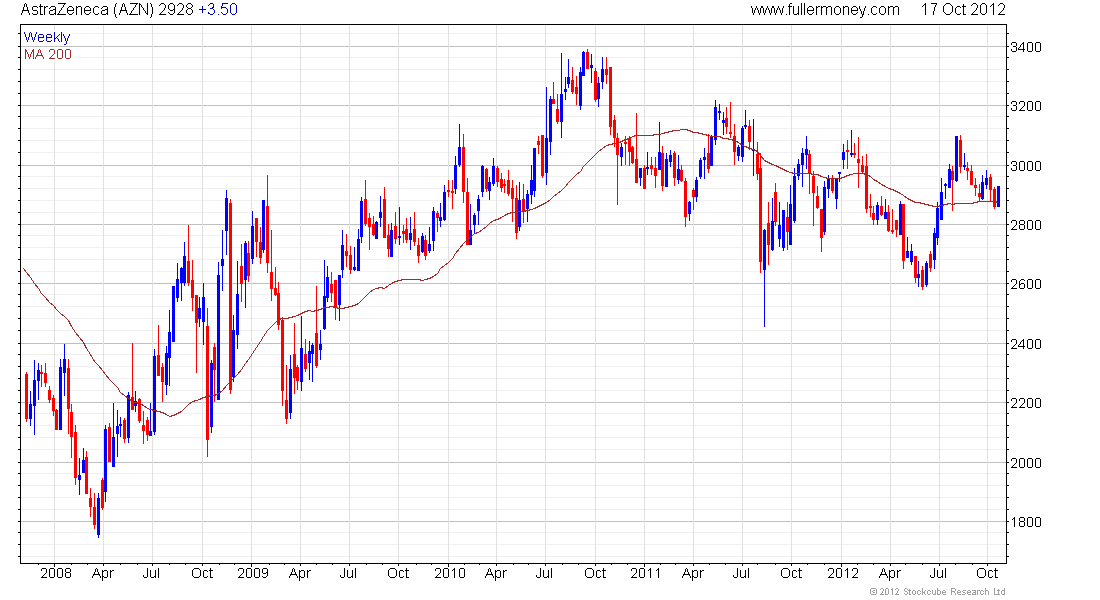Click the 2800 price axis label
Viewport: 1100px width, 600px height.
tap(1026, 225)
